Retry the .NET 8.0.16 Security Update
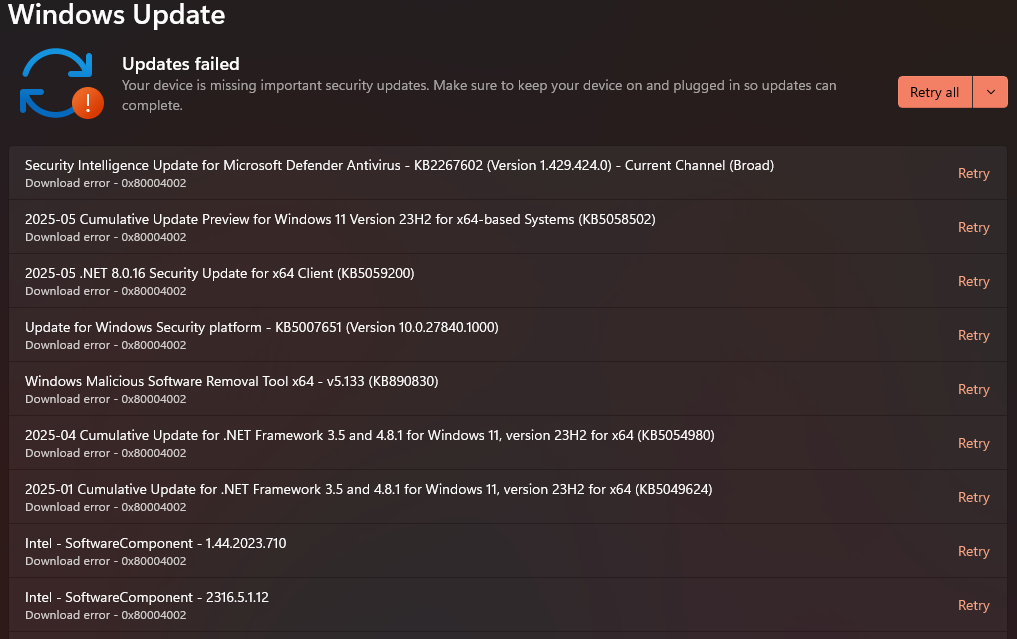 [x=973, y=281]
